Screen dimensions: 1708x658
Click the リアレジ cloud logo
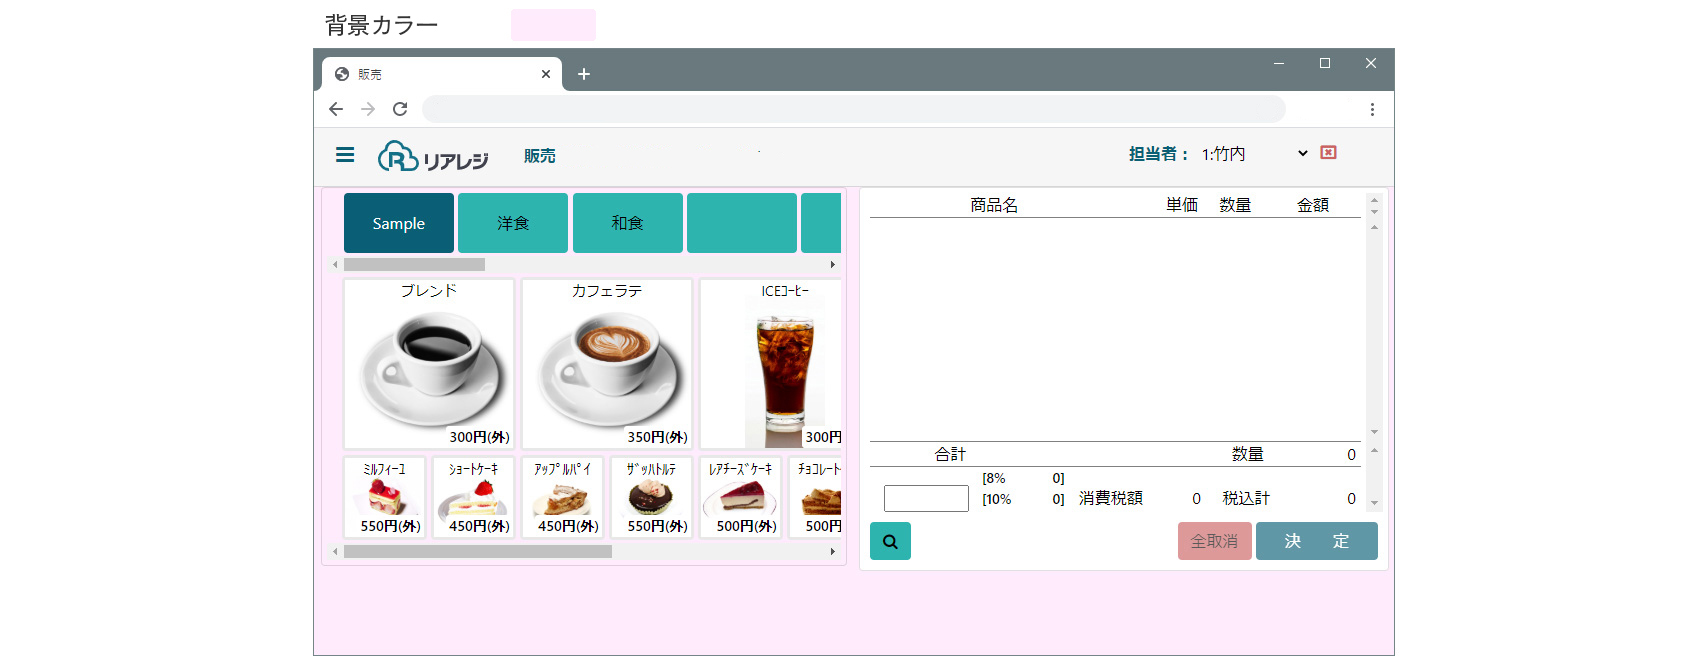point(433,156)
